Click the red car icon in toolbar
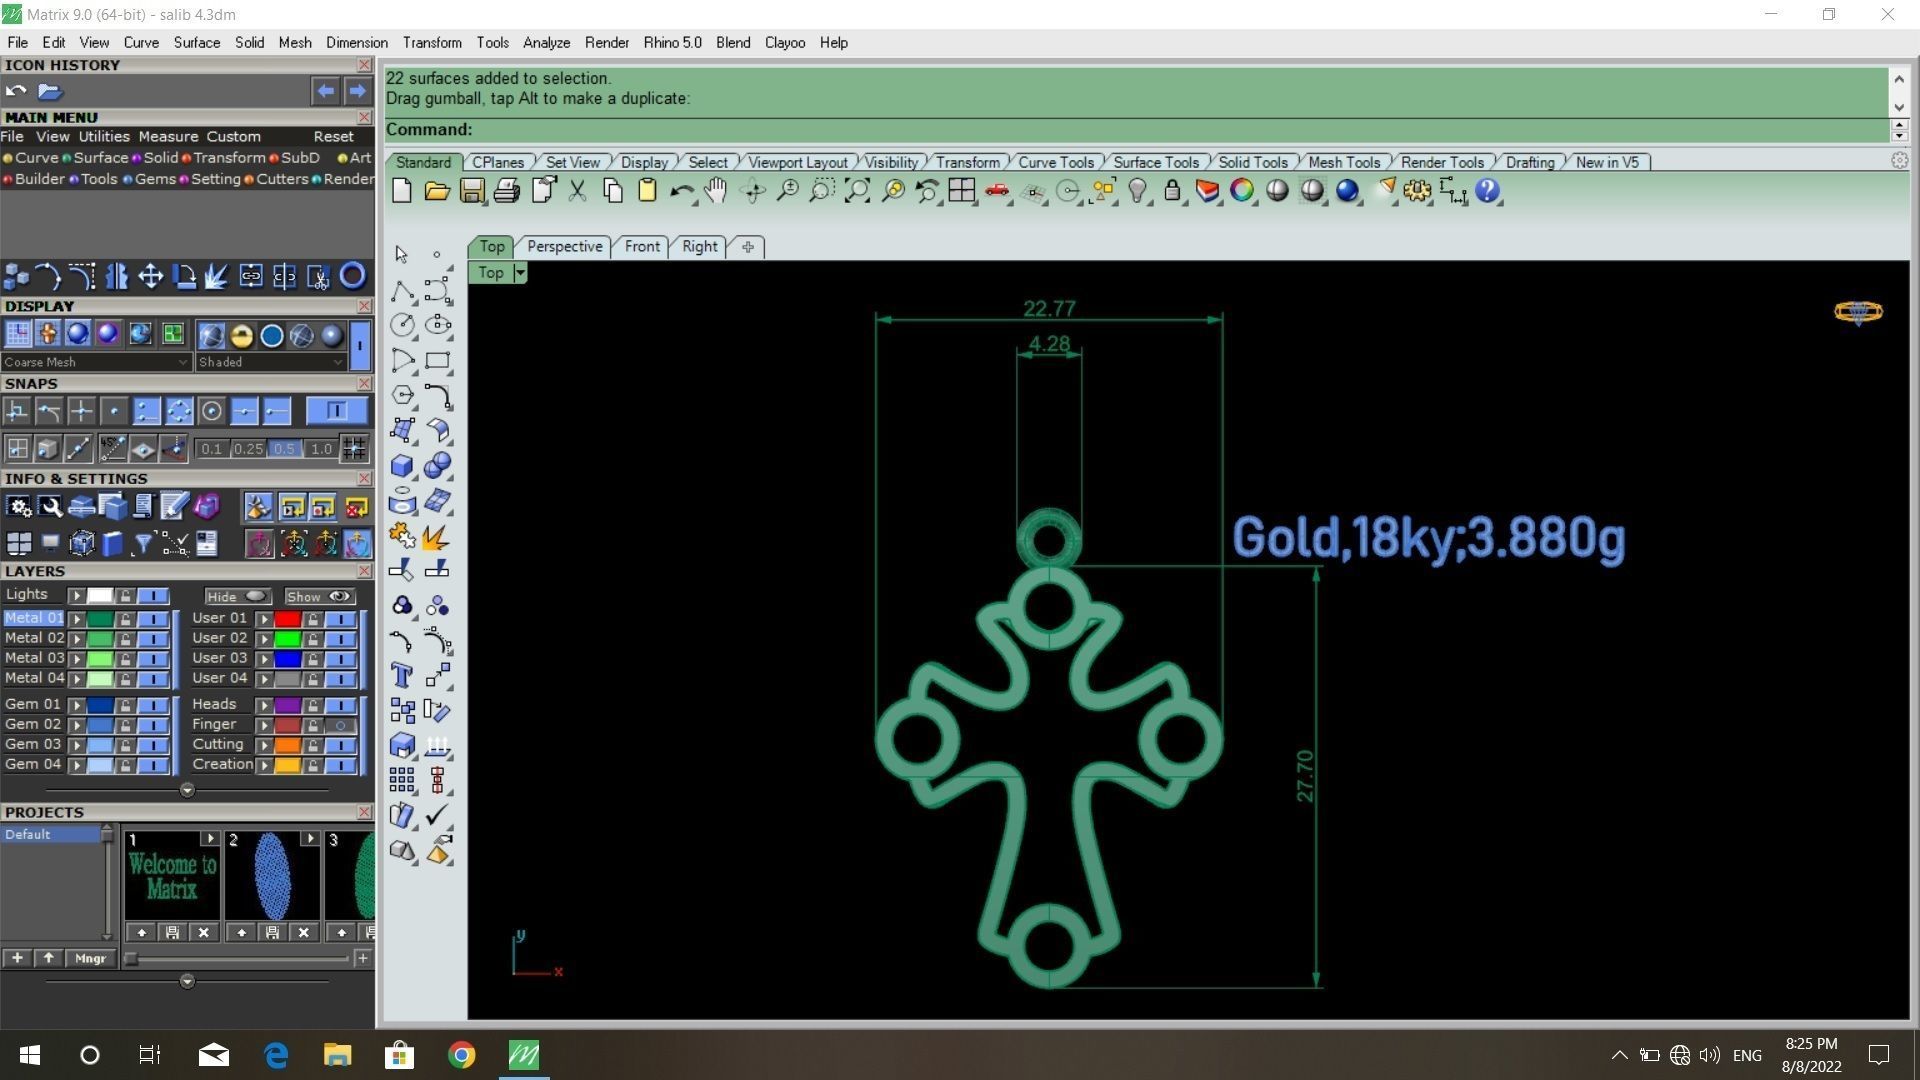The height and width of the screenshot is (1080, 1920). pyautogui.click(x=997, y=191)
